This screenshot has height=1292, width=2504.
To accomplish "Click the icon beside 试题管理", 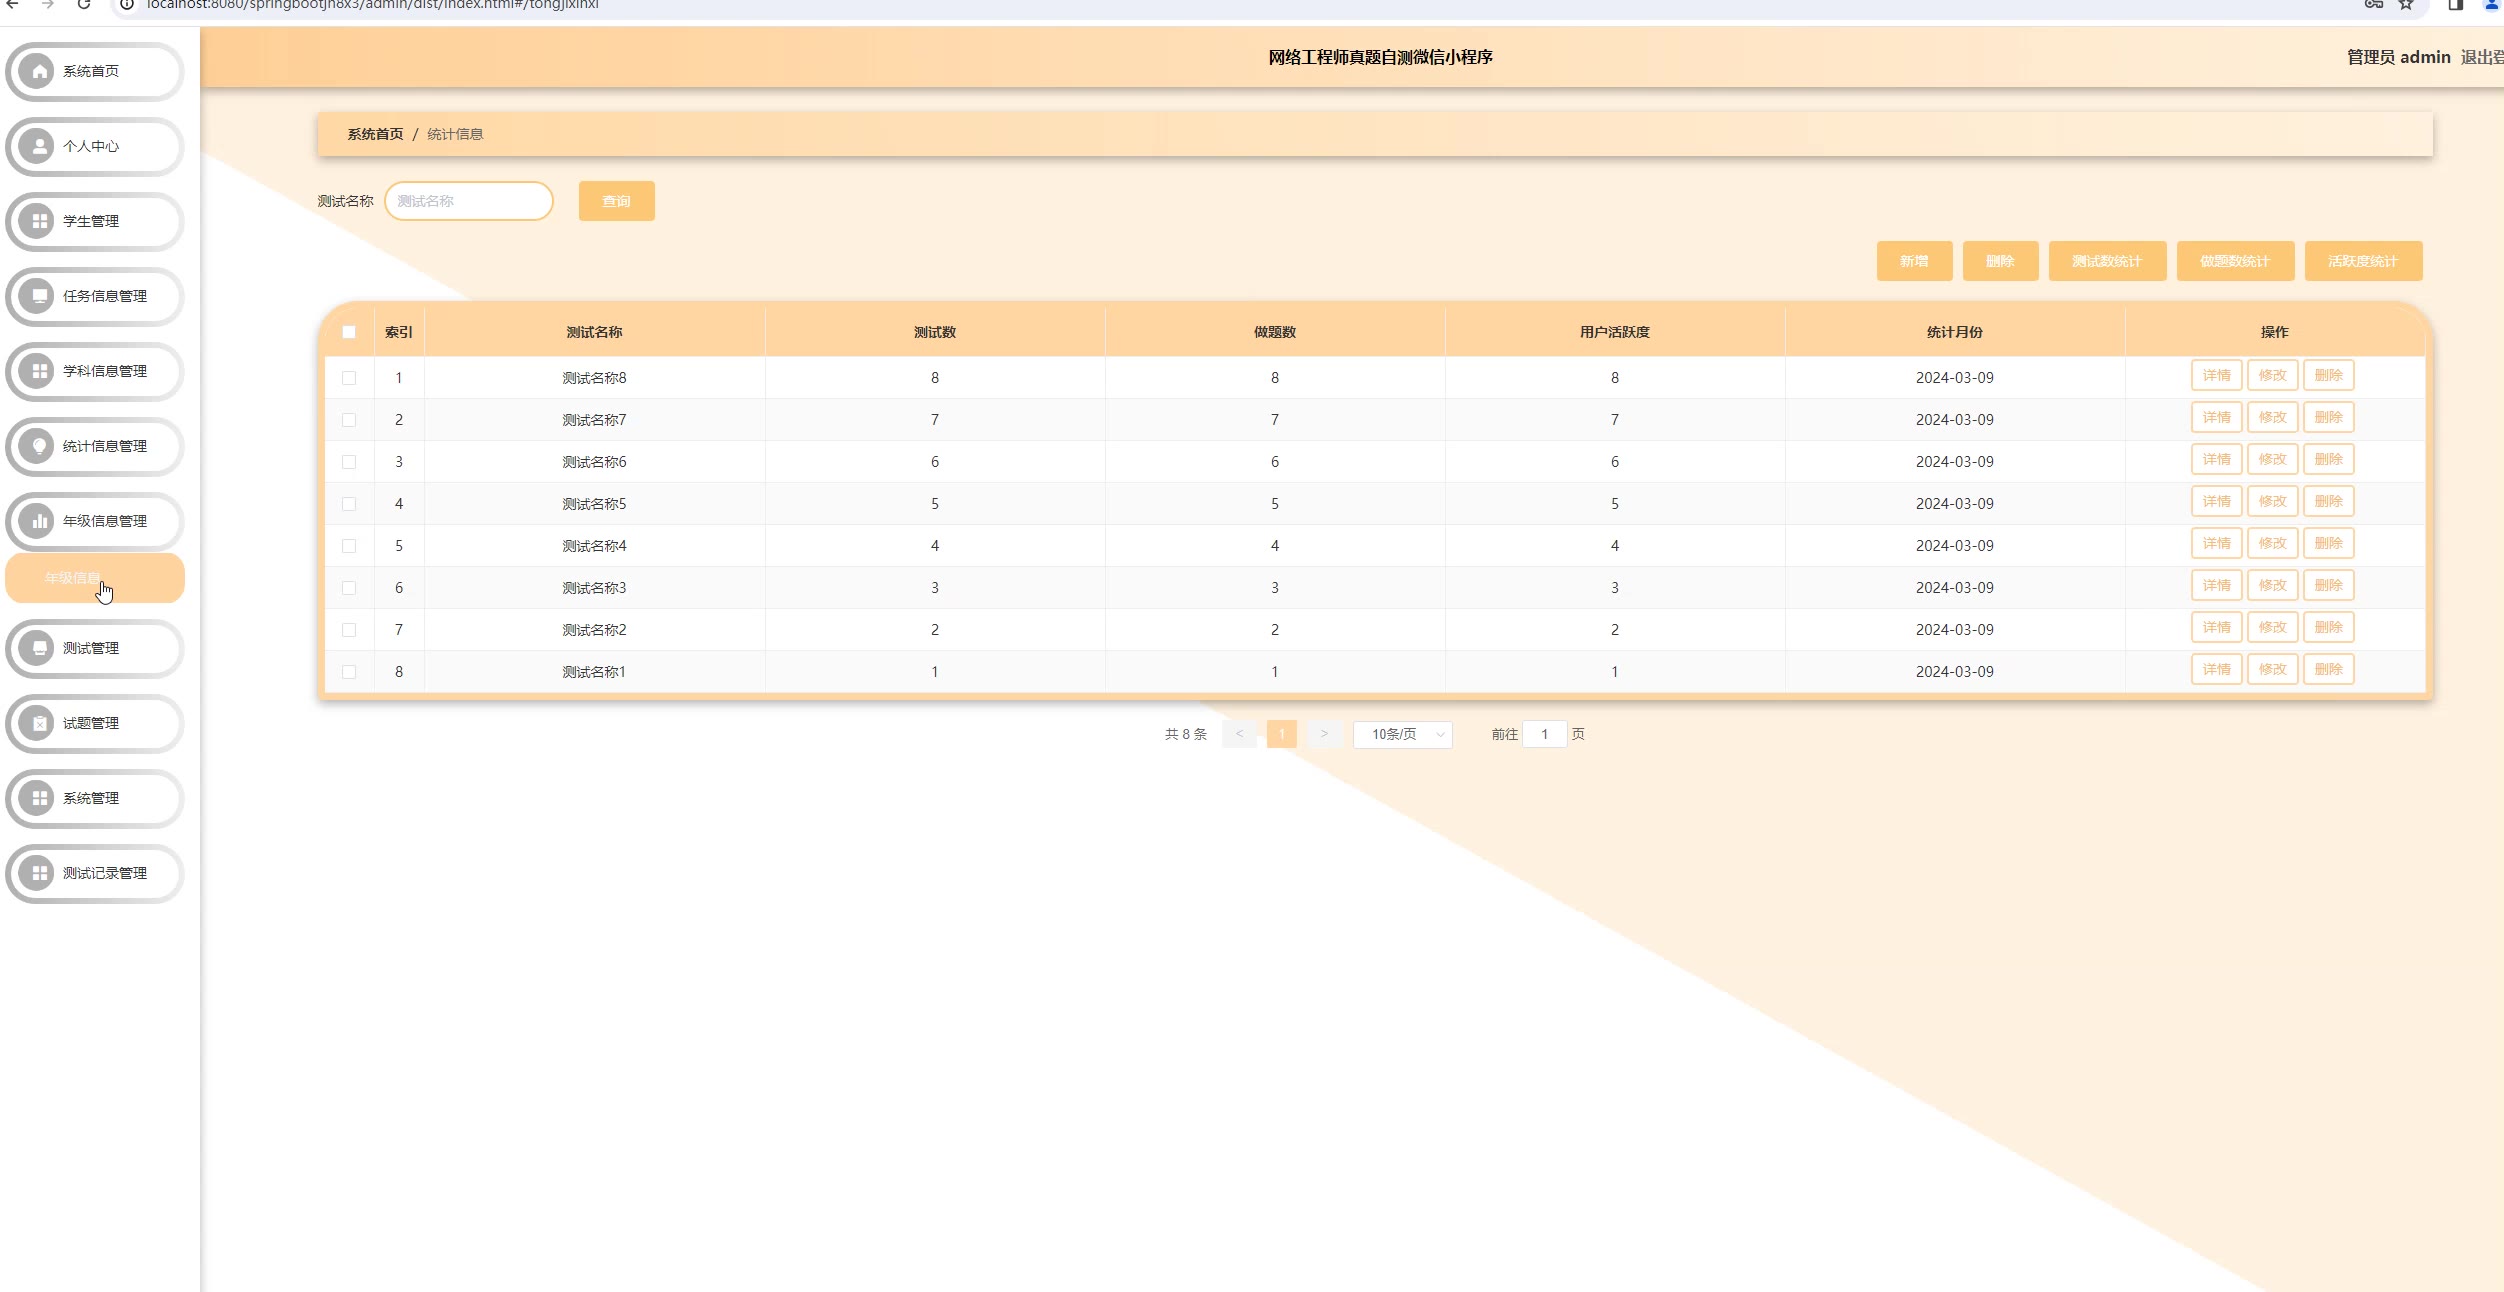I will click(x=38, y=724).
